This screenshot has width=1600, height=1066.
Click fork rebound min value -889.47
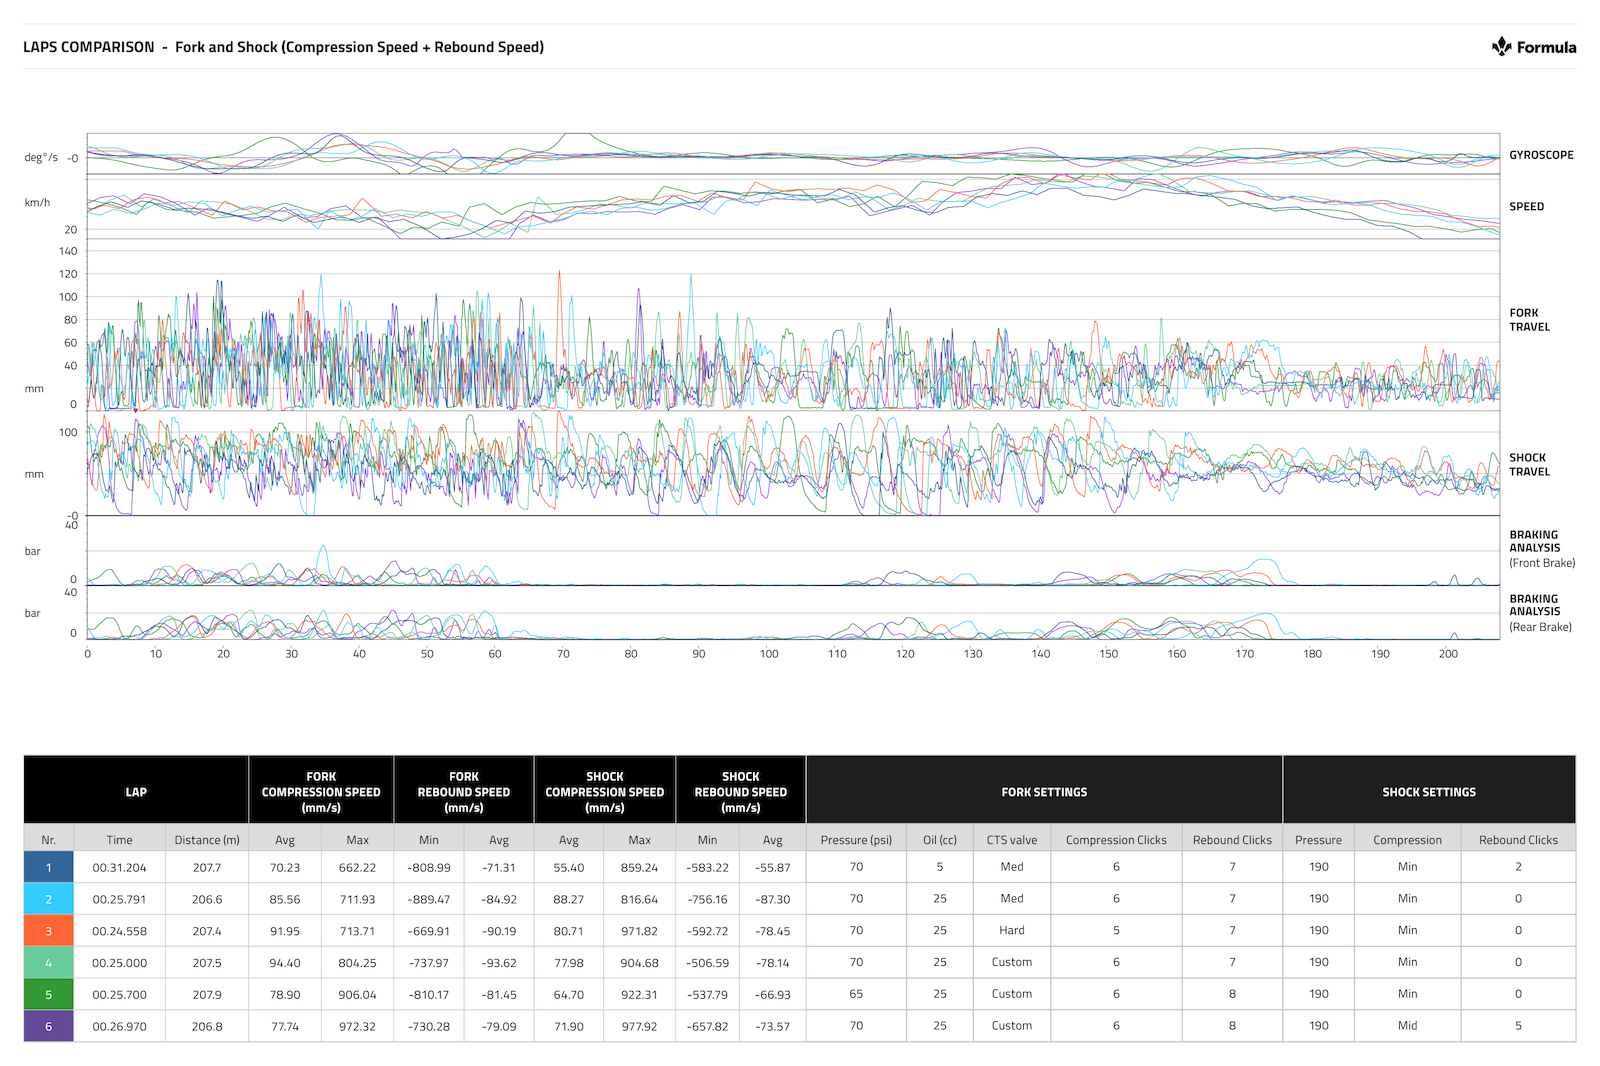click(x=429, y=900)
